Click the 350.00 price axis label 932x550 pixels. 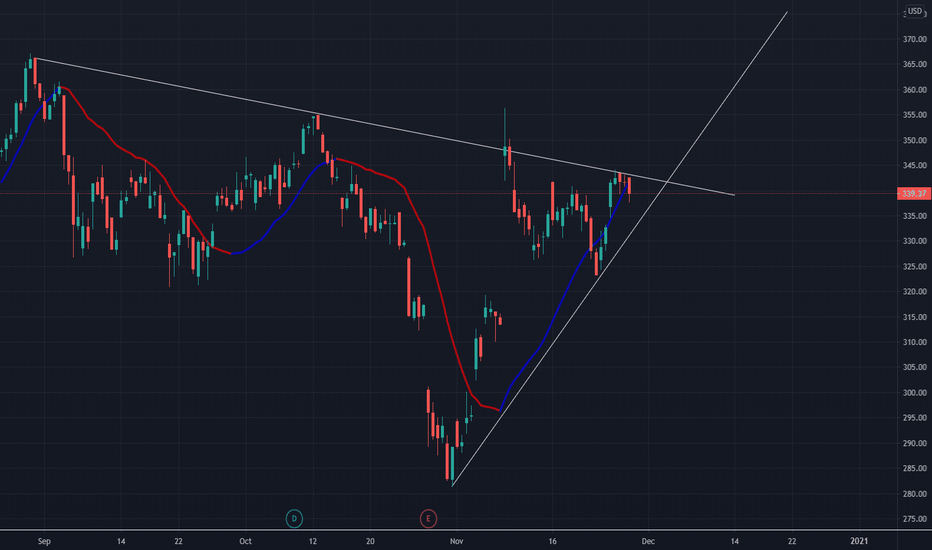(915, 140)
